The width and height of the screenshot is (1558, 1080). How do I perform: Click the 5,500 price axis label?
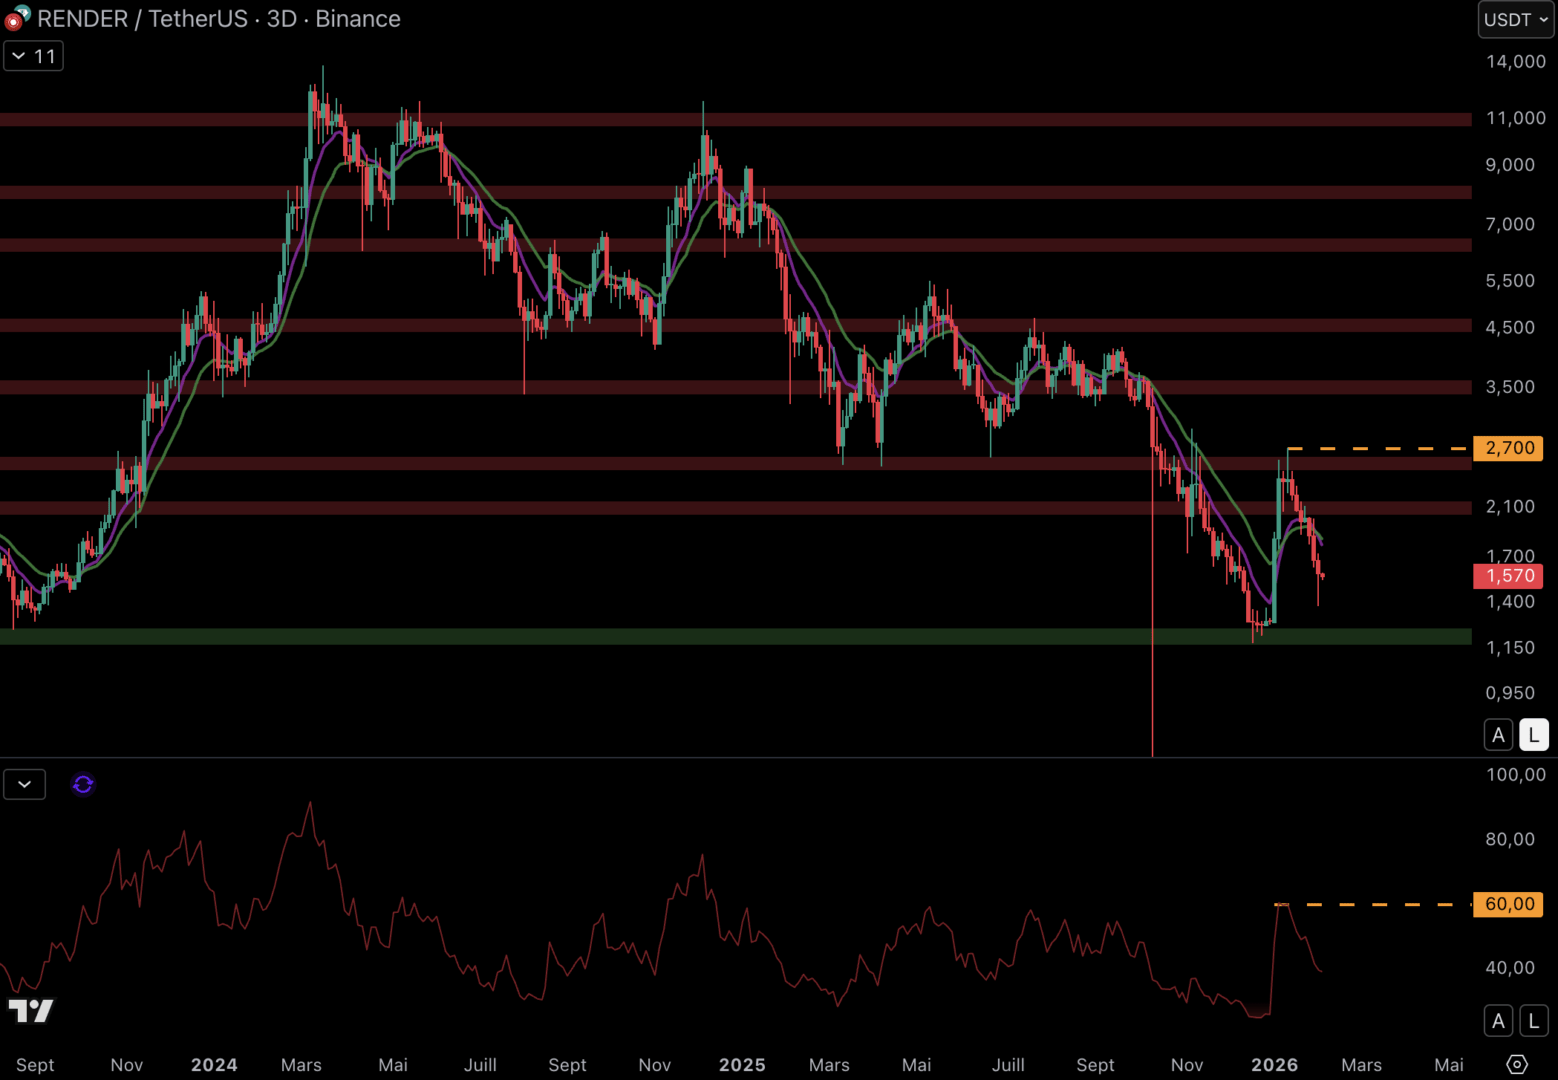(x=1510, y=280)
